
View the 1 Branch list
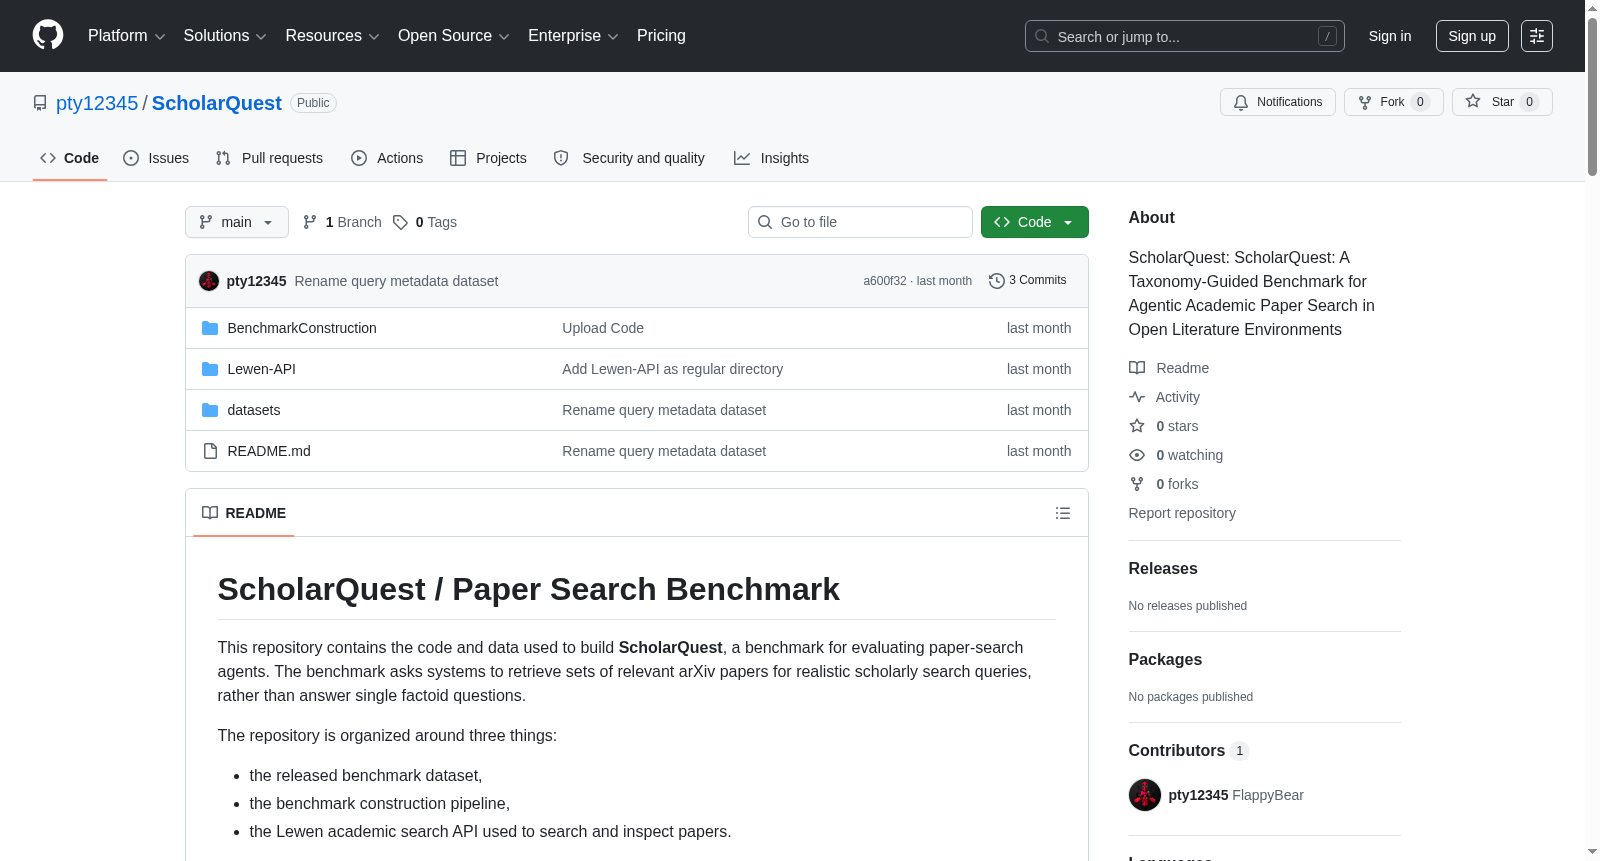click(343, 222)
